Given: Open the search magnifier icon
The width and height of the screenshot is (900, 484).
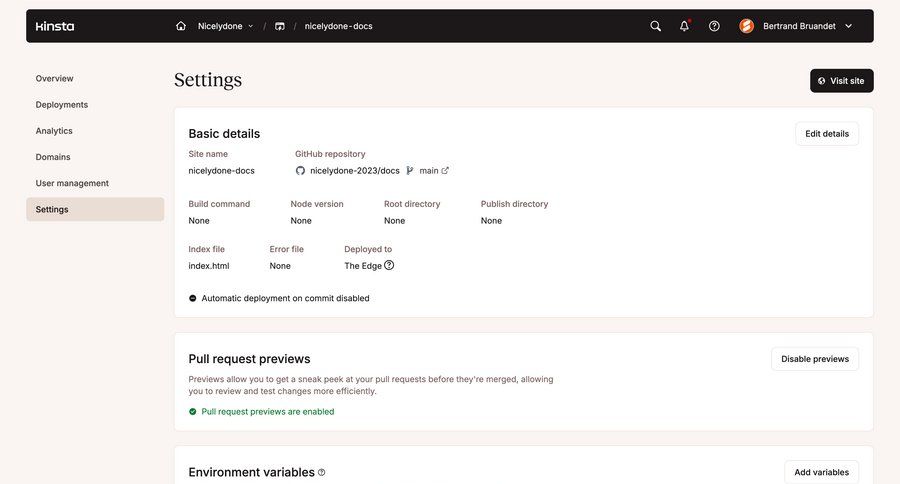Looking at the screenshot, I should pos(655,26).
